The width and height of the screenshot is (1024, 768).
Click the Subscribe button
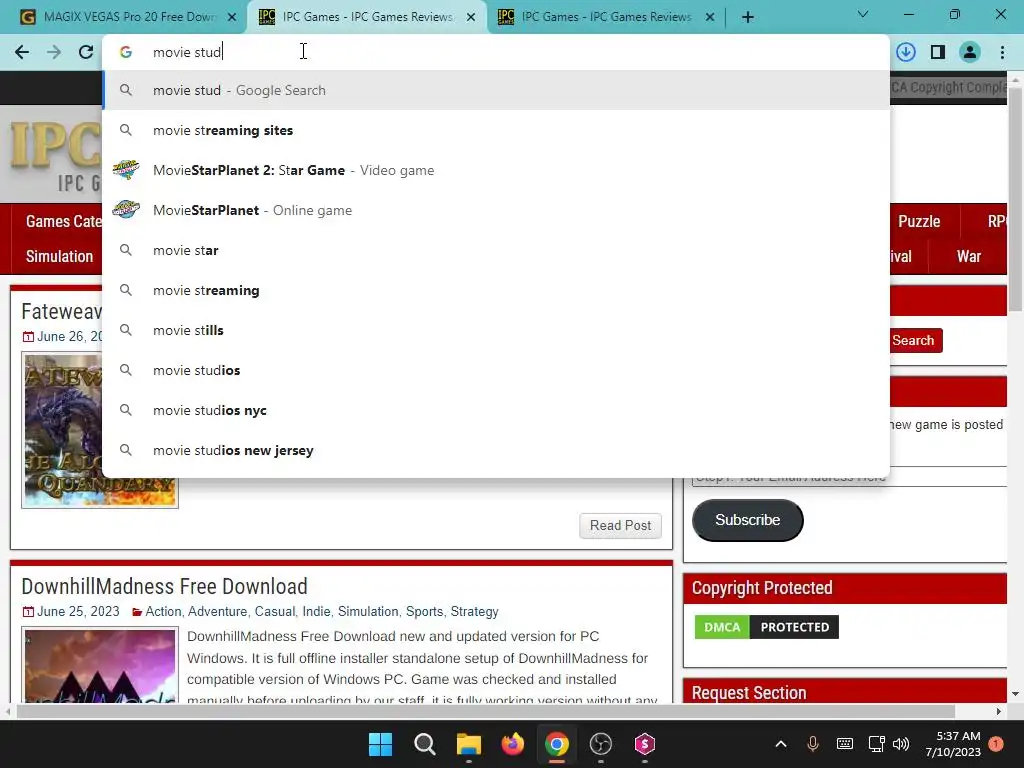click(748, 520)
